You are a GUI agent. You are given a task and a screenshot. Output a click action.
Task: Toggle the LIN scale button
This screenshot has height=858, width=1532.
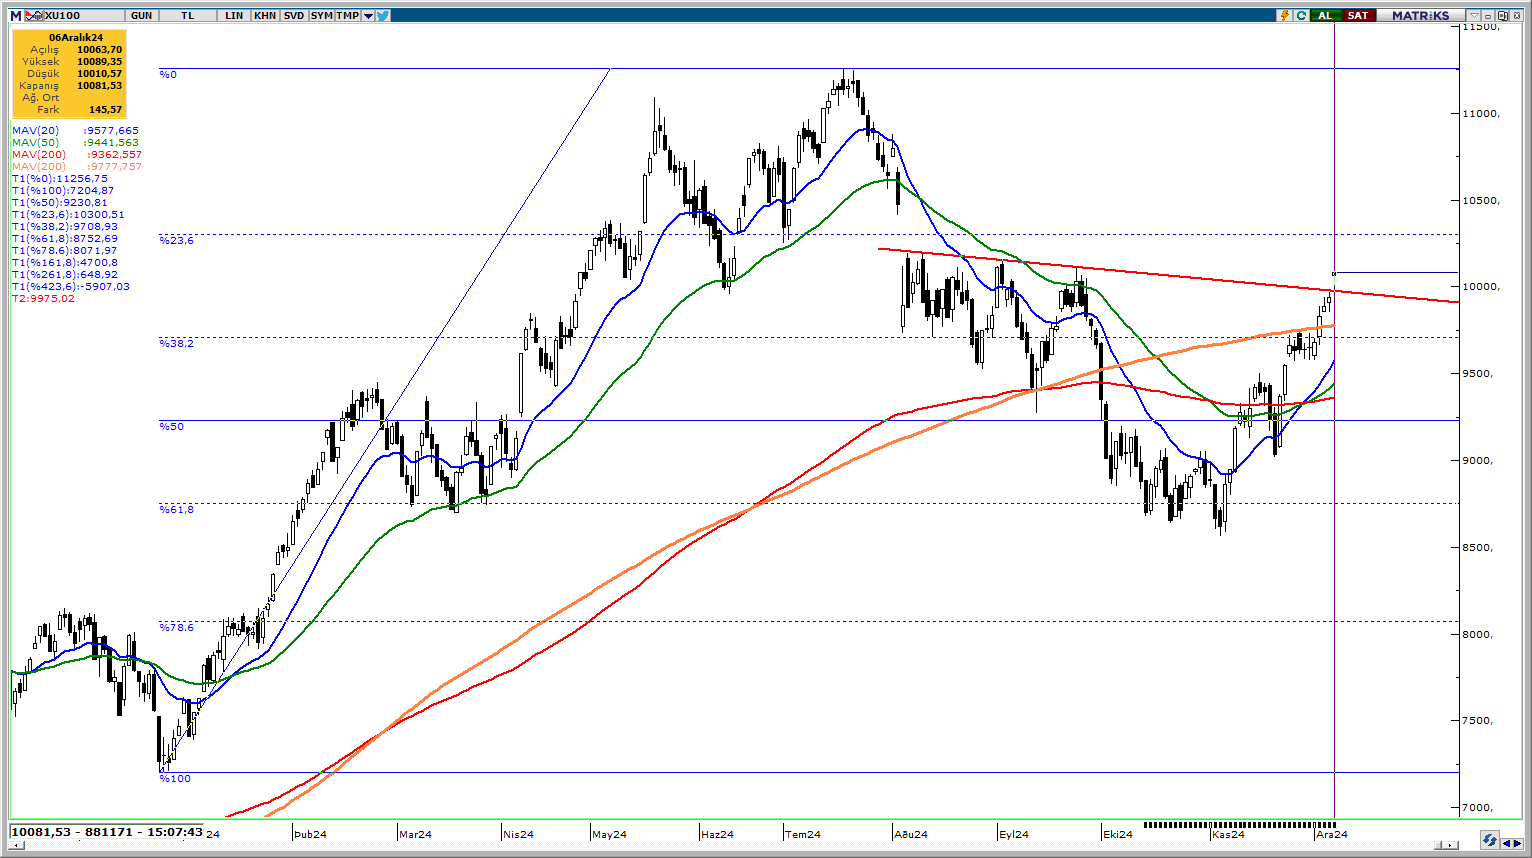coord(234,16)
